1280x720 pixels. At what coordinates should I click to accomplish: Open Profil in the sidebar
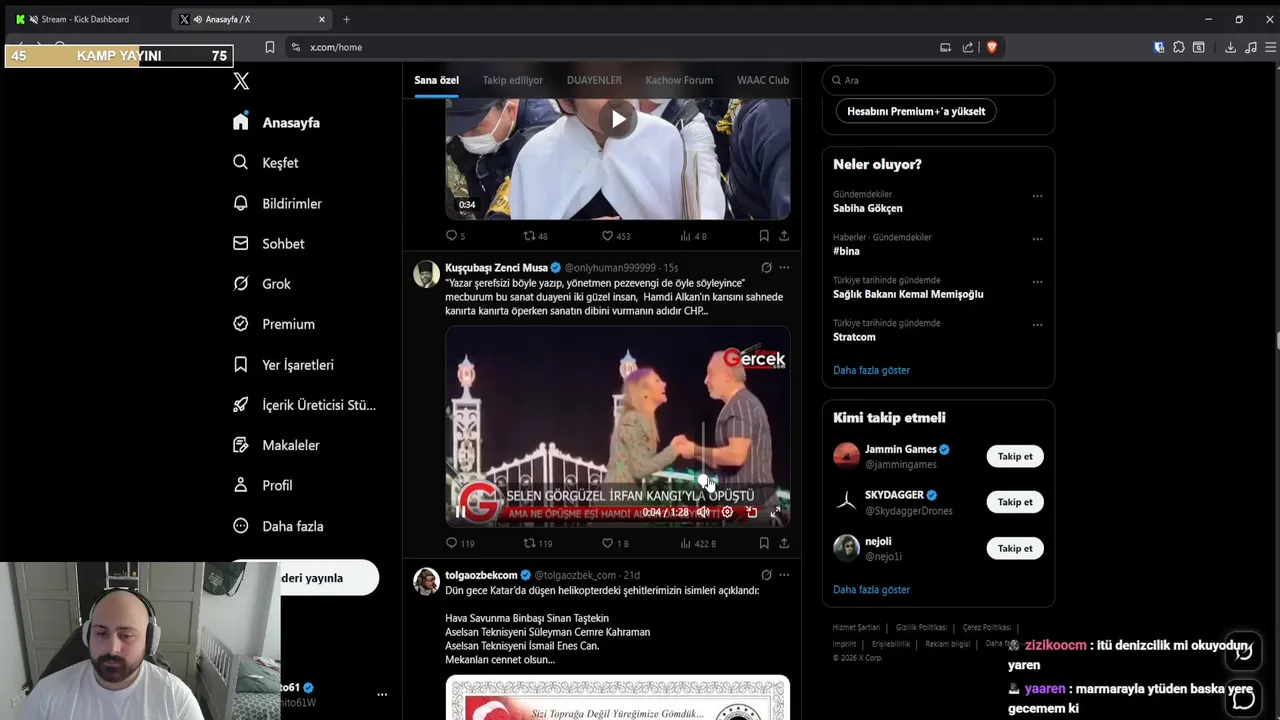(x=262, y=485)
